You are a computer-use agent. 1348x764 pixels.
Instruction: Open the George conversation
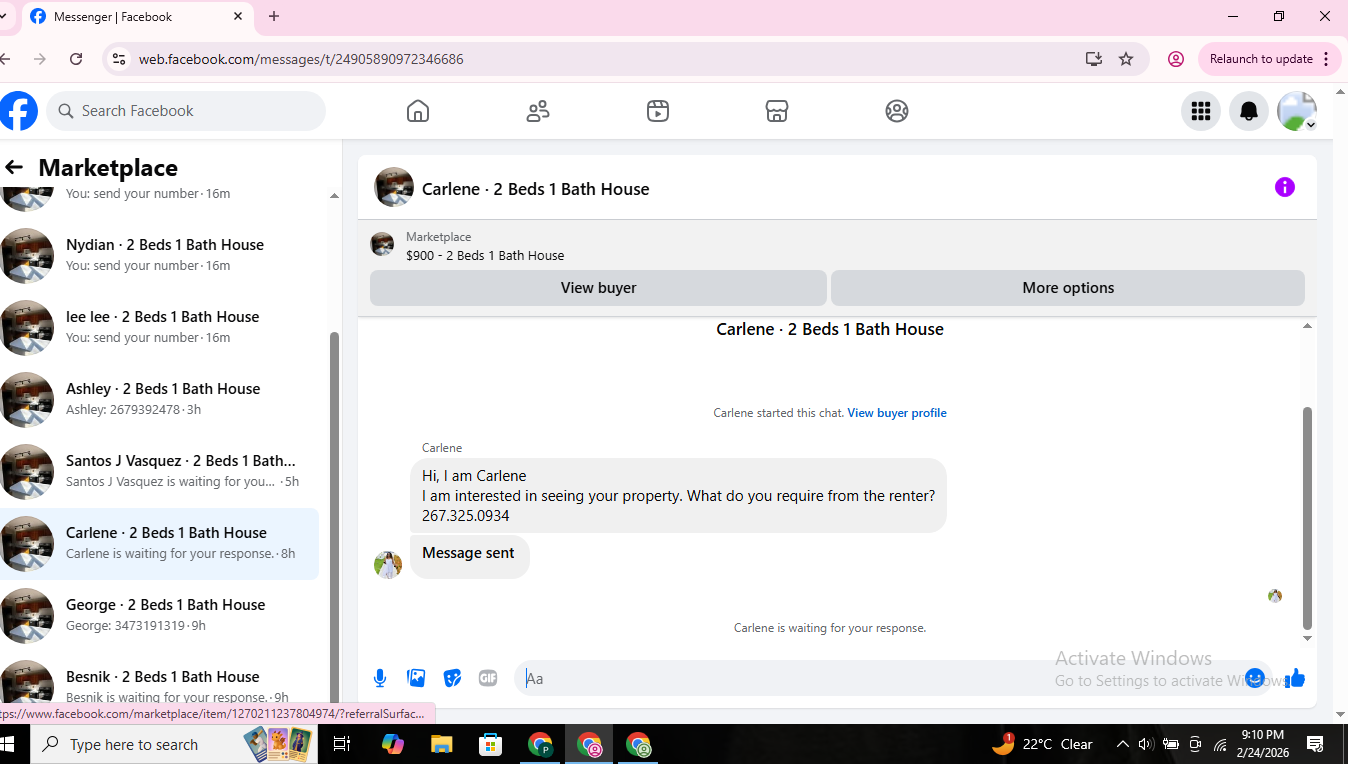pyautogui.click(x=160, y=615)
